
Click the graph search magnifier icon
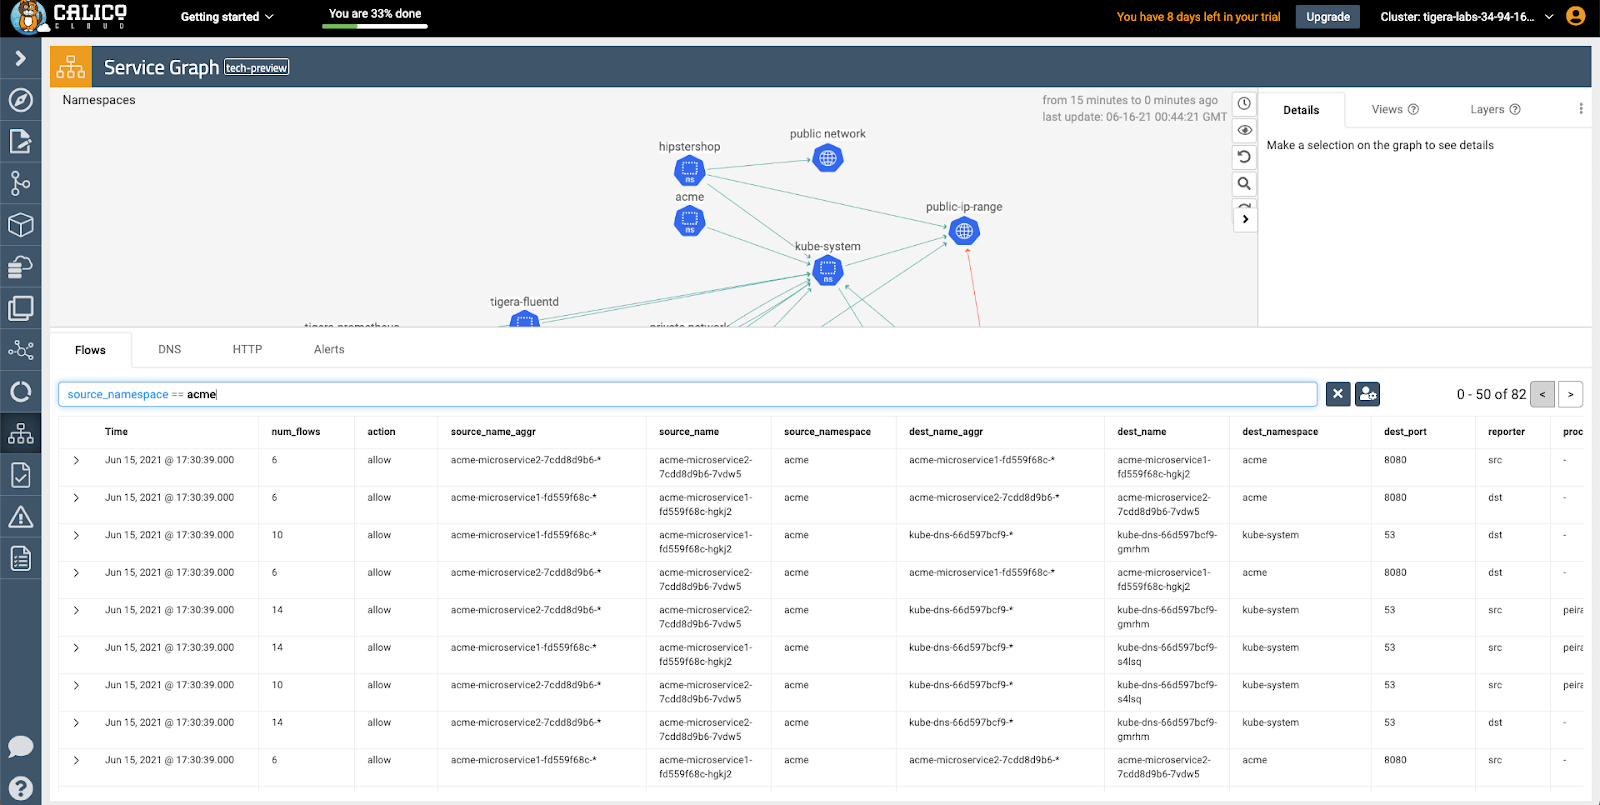1244,184
